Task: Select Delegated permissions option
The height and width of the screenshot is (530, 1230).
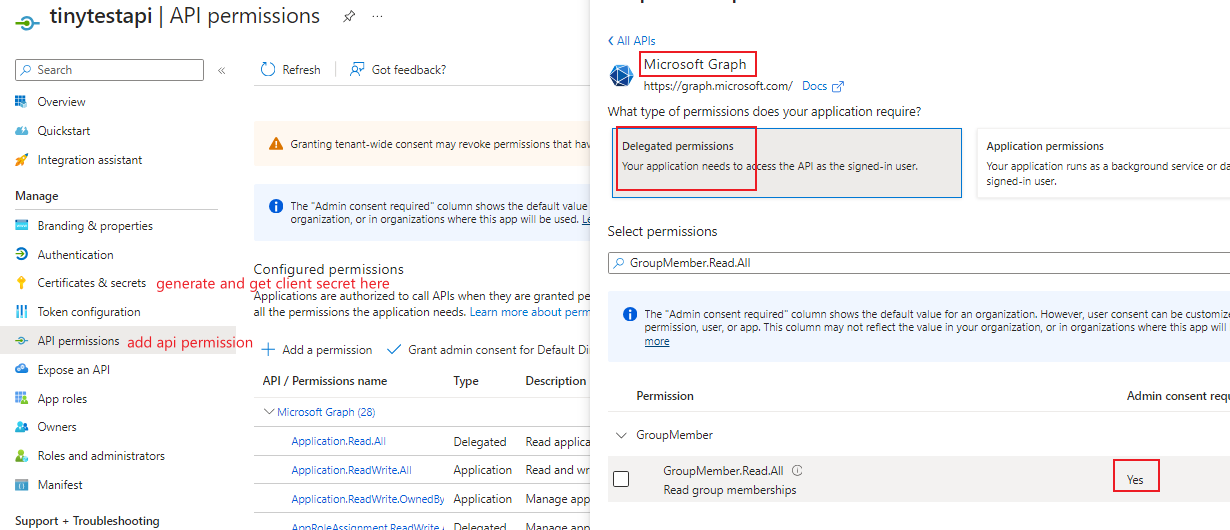Action: (x=785, y=163)
